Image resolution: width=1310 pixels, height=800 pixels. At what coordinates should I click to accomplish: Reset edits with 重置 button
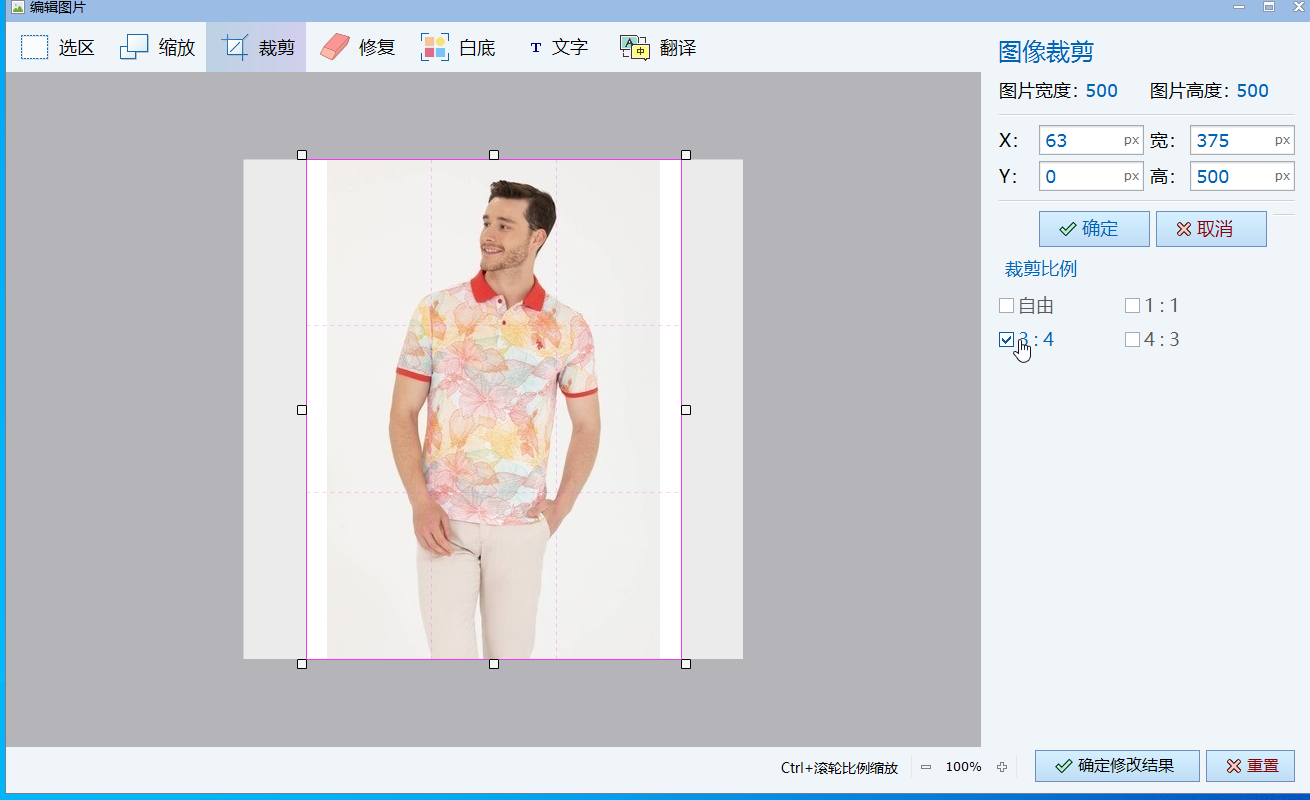click(1250, 766)
